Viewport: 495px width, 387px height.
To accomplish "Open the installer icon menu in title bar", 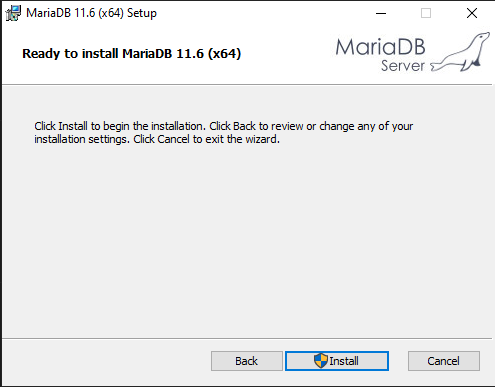I will [13, 13].
